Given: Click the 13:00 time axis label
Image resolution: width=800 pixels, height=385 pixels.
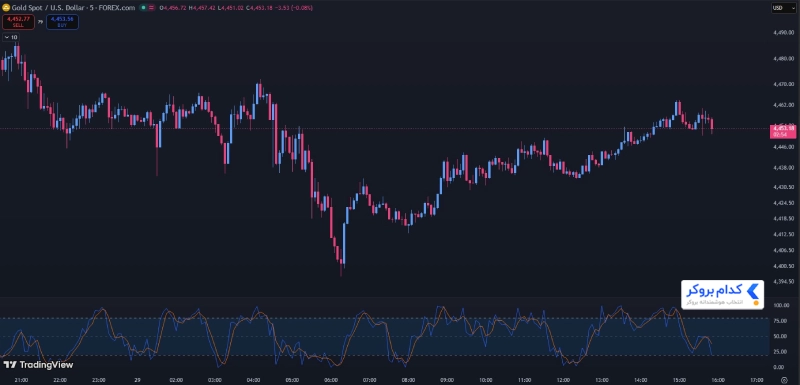Looking at the screenshot, I should tap(602, 380).
